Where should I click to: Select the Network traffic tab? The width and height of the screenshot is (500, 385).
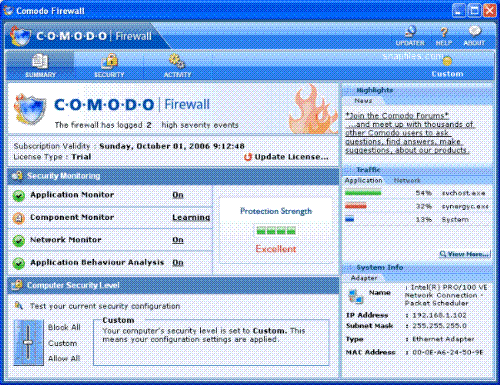click(407, 180)
